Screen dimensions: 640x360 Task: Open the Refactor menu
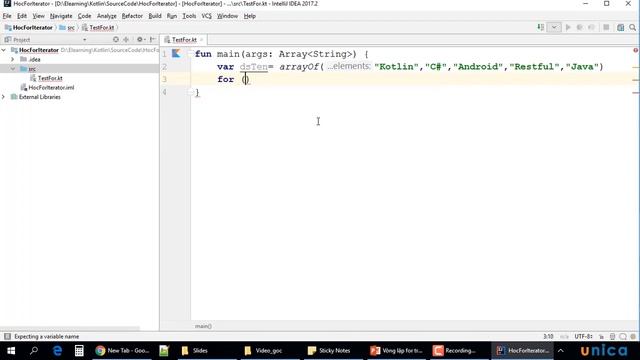coord(132,16)
